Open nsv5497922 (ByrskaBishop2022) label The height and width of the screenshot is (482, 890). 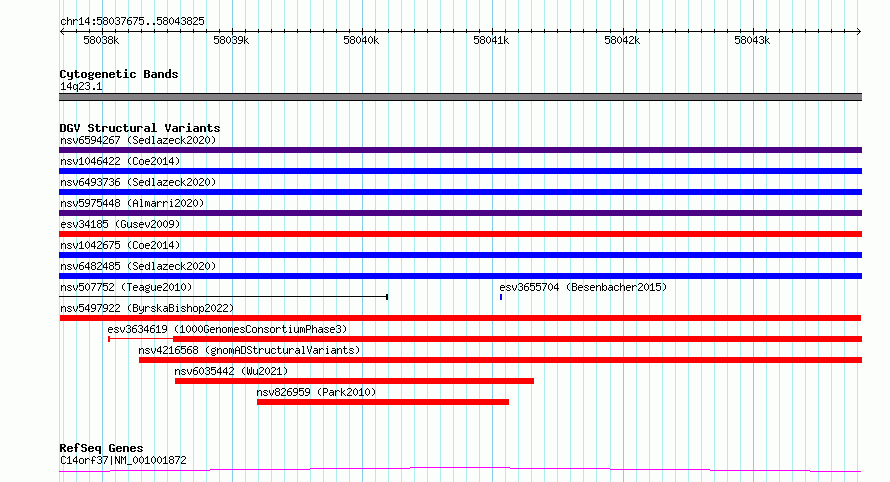point(147,308)
